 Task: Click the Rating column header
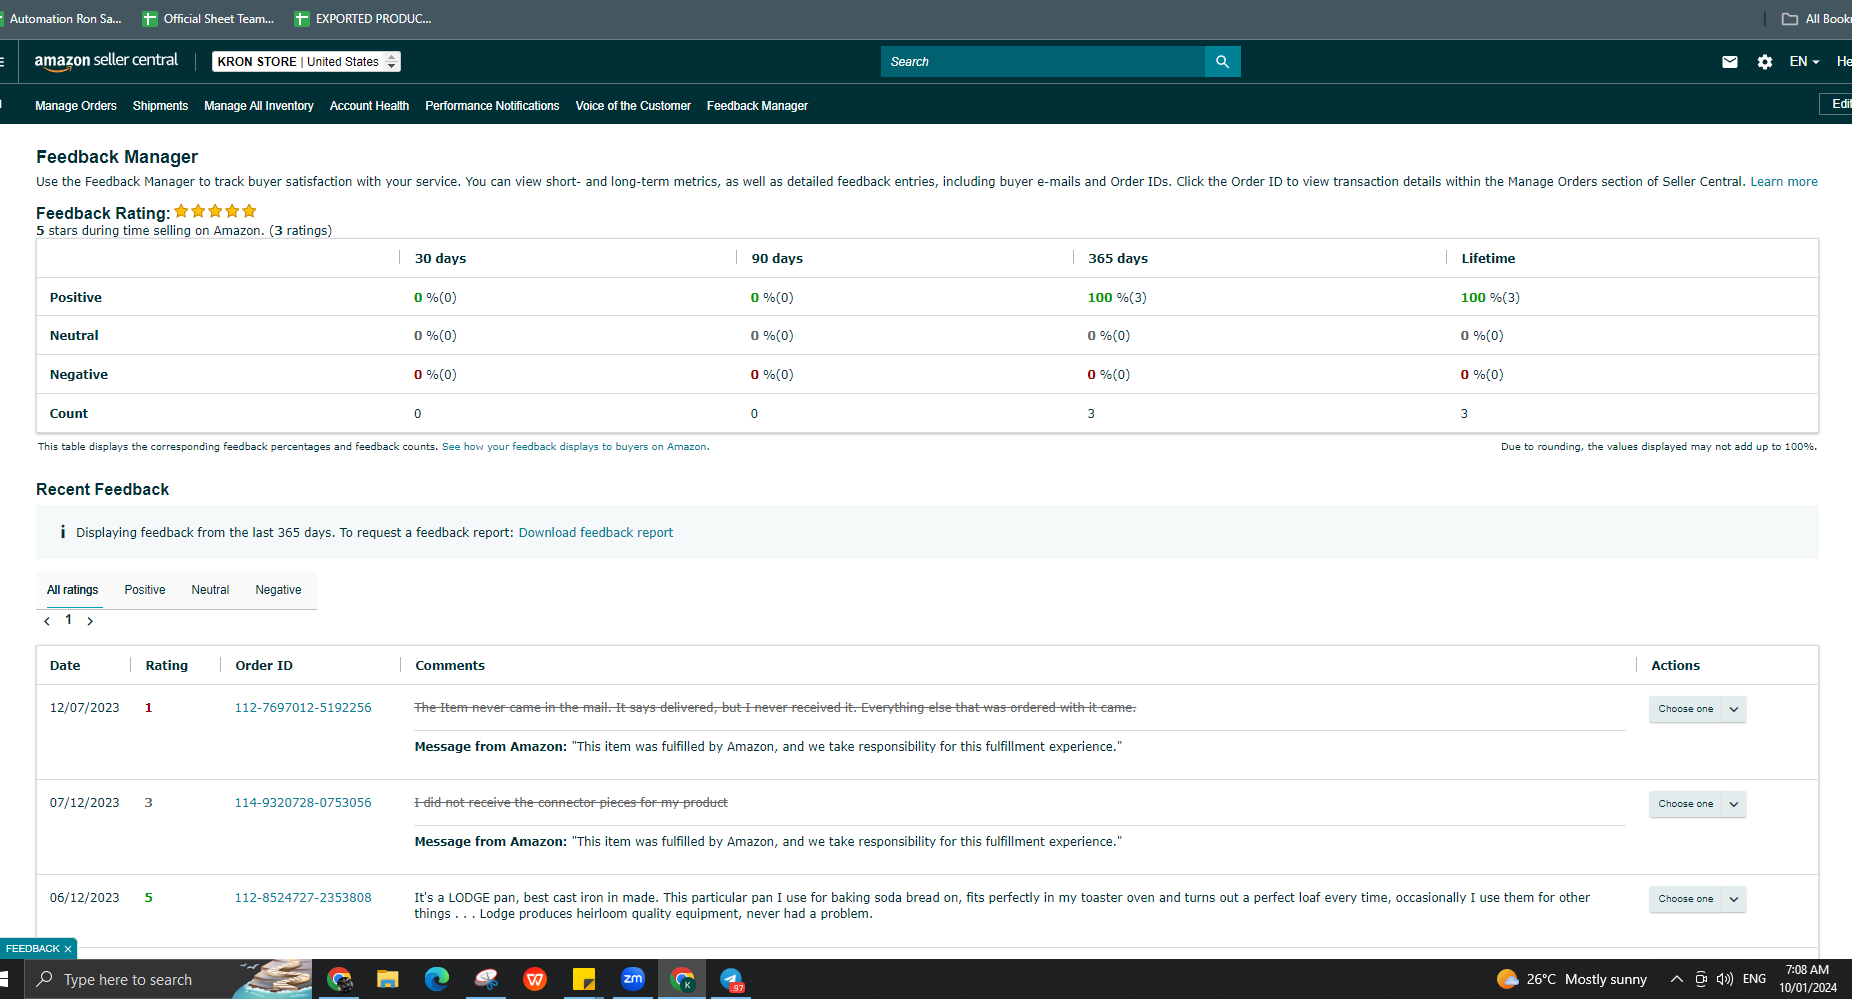click(167, 666)
